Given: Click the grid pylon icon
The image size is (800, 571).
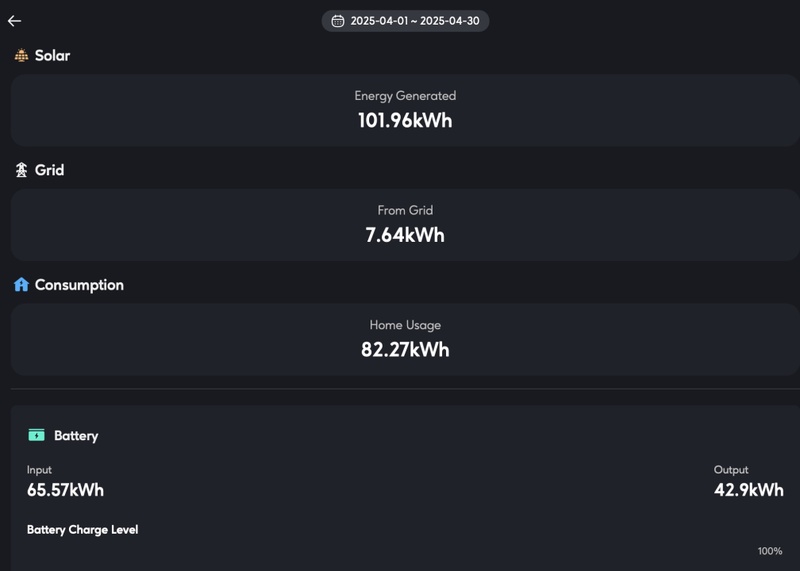Looking at the screenshot, I should tap(21, 170).
